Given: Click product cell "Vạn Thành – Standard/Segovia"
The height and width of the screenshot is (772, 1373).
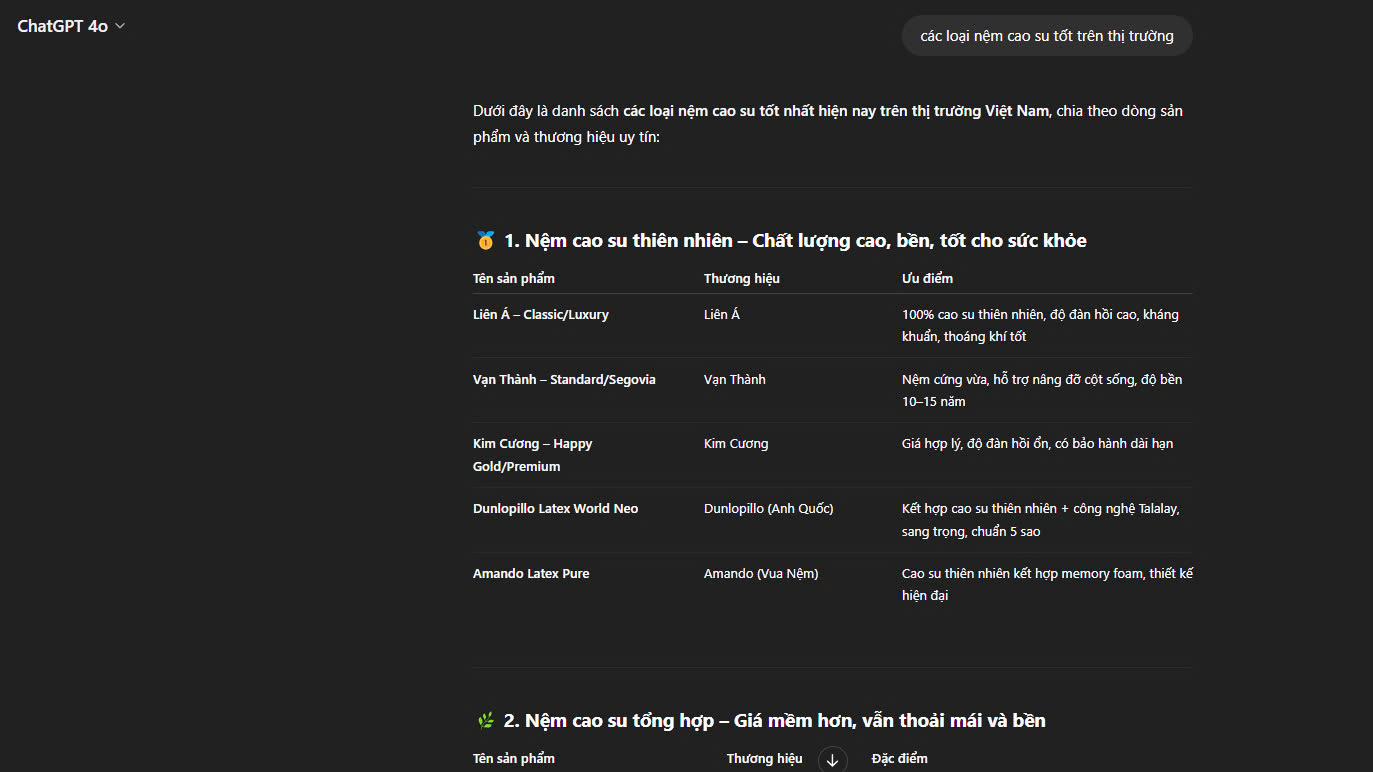Looking at the screenshot, I should point(564,380).
